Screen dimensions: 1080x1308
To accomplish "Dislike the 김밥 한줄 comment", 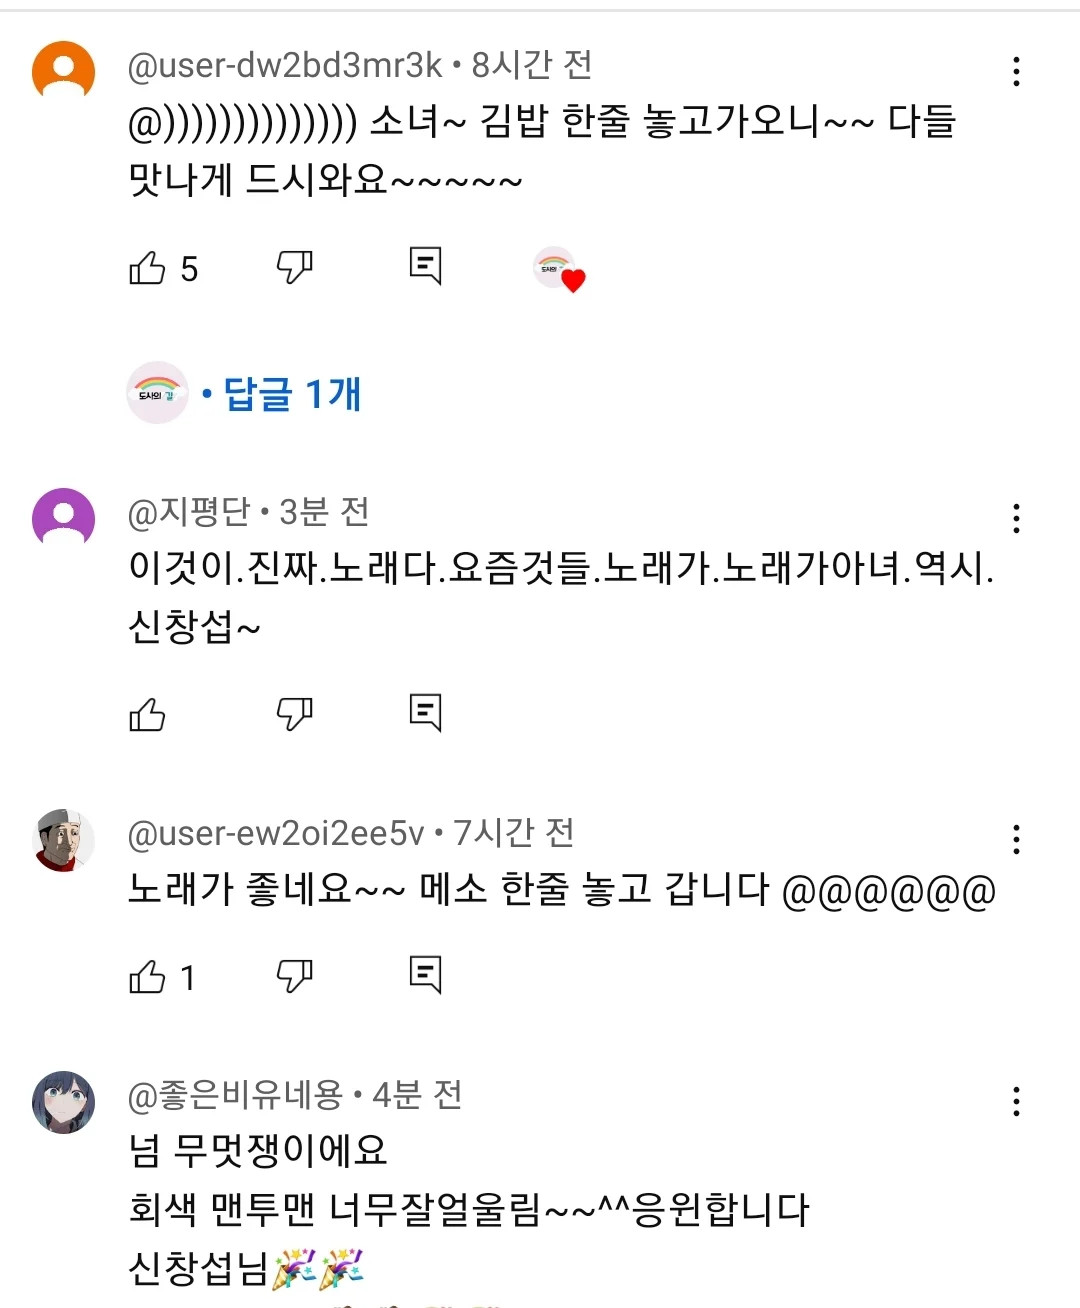I will click(x=294, y=267).
